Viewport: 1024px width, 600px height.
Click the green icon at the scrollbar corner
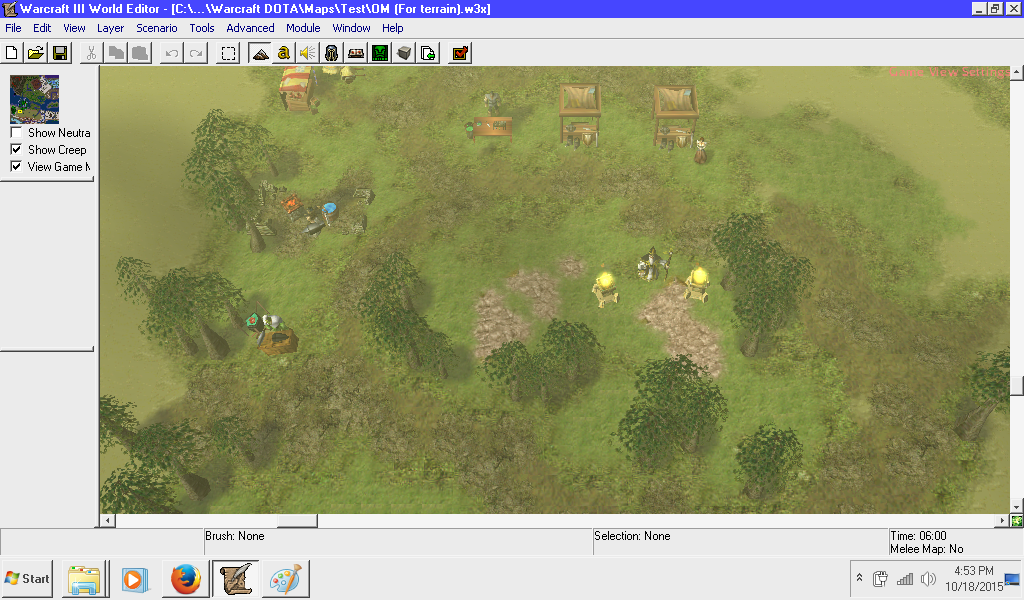pyautogui.click(x=1017, y=521)
